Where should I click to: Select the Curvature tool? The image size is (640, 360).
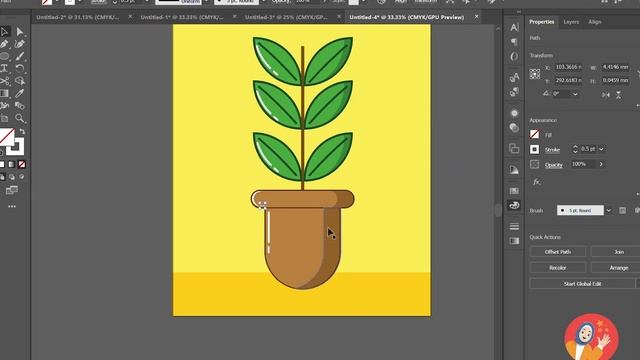click(20, 44)
